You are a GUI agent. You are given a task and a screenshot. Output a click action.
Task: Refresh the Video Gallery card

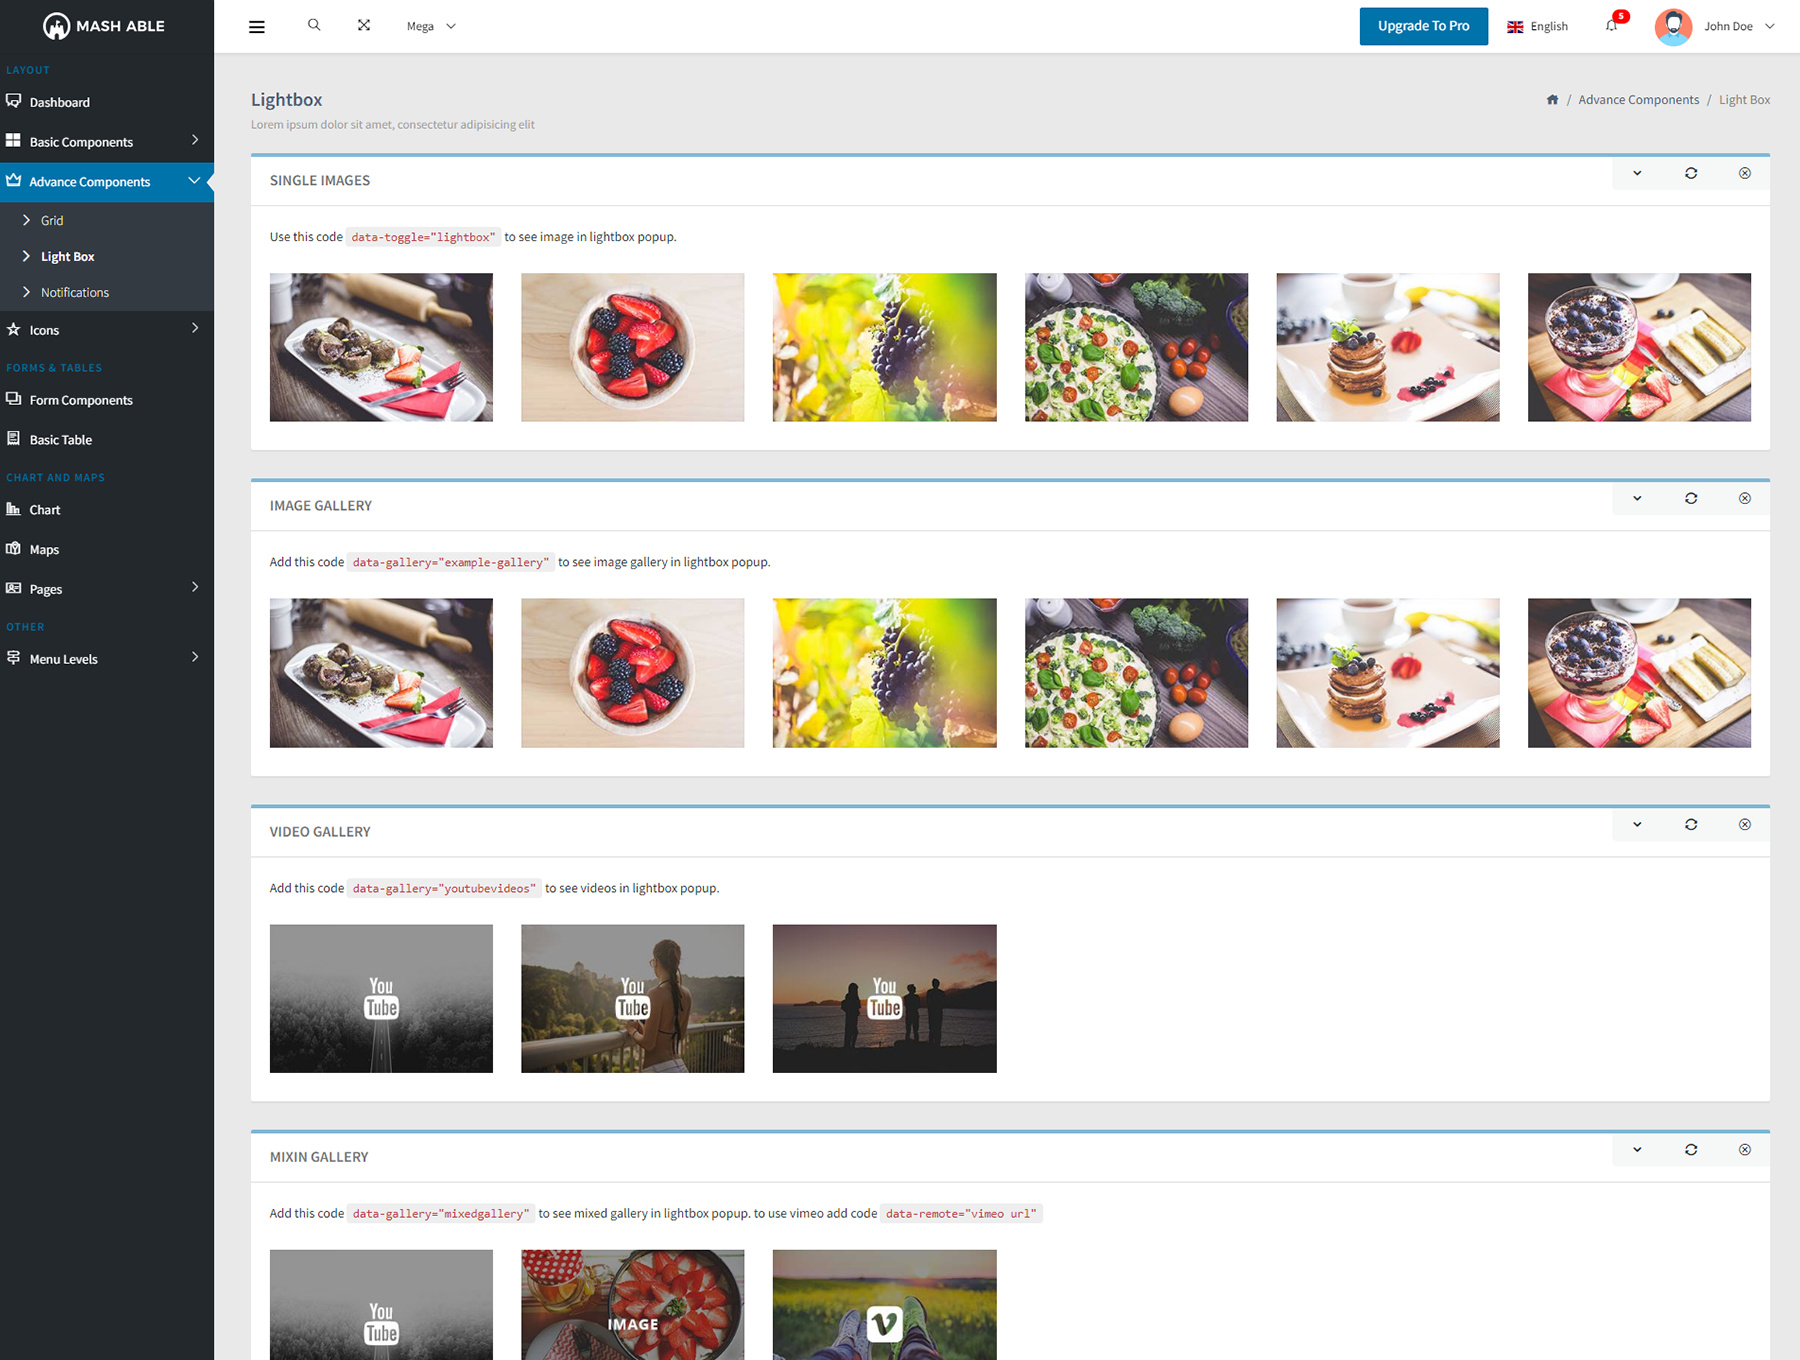click(1691, 824)
